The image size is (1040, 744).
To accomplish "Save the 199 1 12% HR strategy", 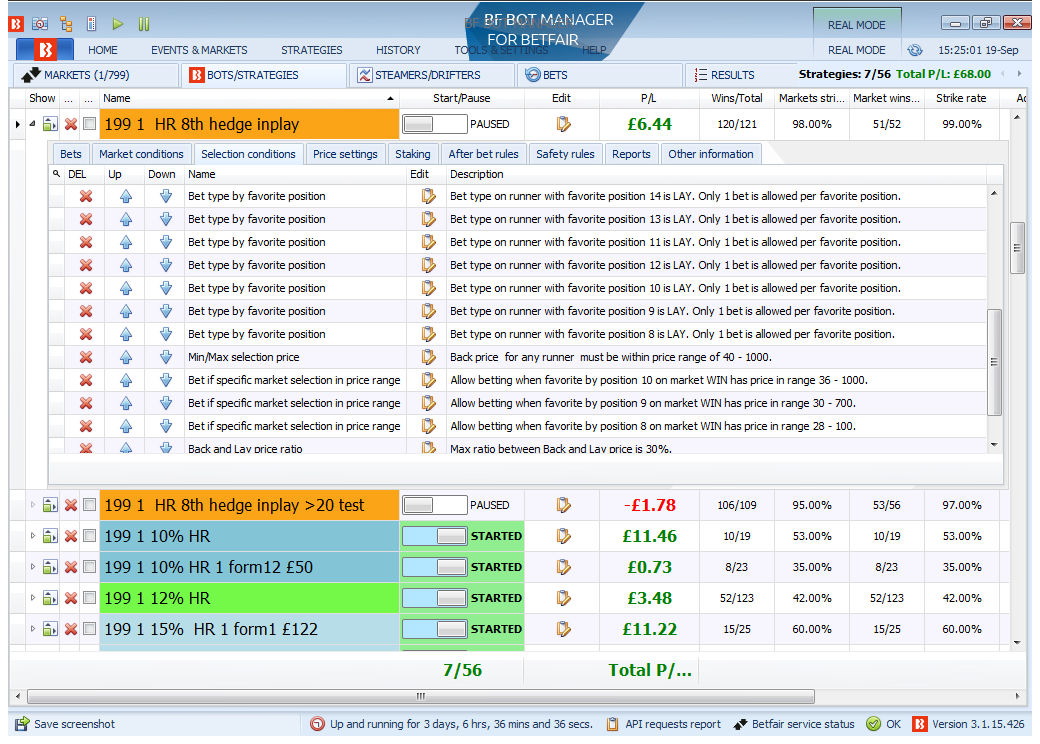I will [x=50, y=598].
